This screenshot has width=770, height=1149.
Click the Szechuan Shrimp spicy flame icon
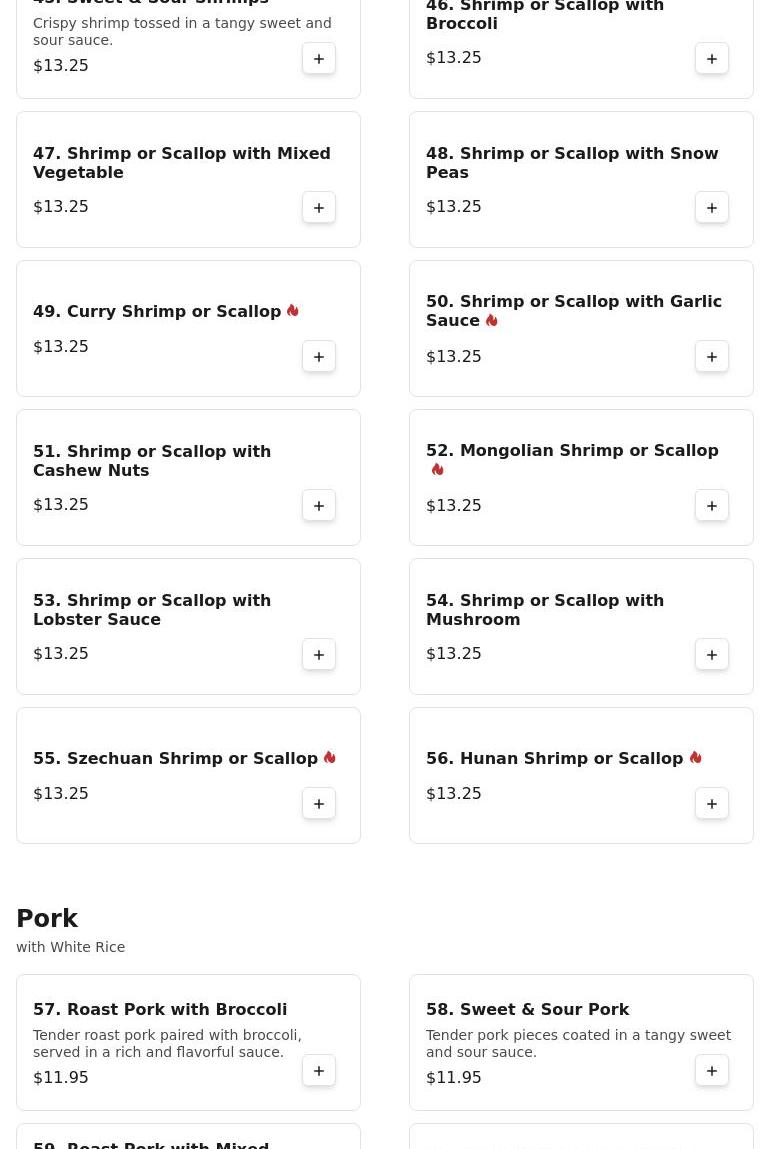[x=330, y=758]
